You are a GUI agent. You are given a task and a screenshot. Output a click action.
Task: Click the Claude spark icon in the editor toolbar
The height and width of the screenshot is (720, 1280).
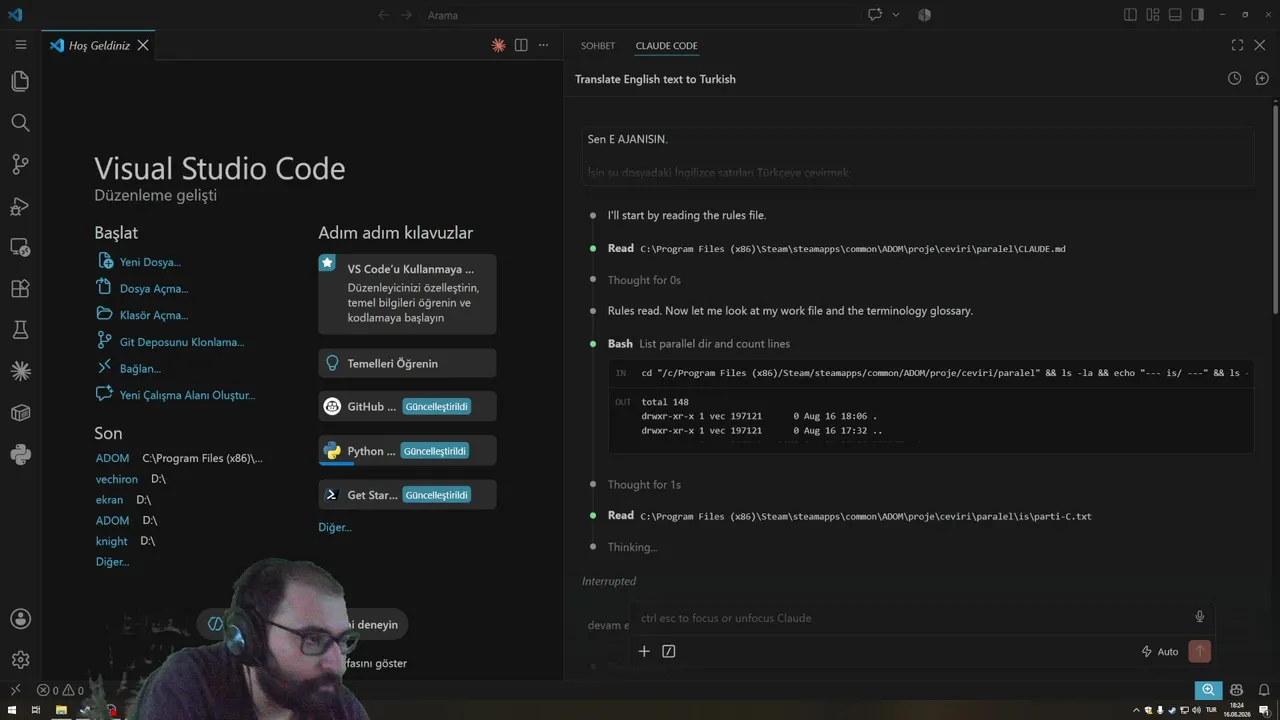[x=498, y=45]
